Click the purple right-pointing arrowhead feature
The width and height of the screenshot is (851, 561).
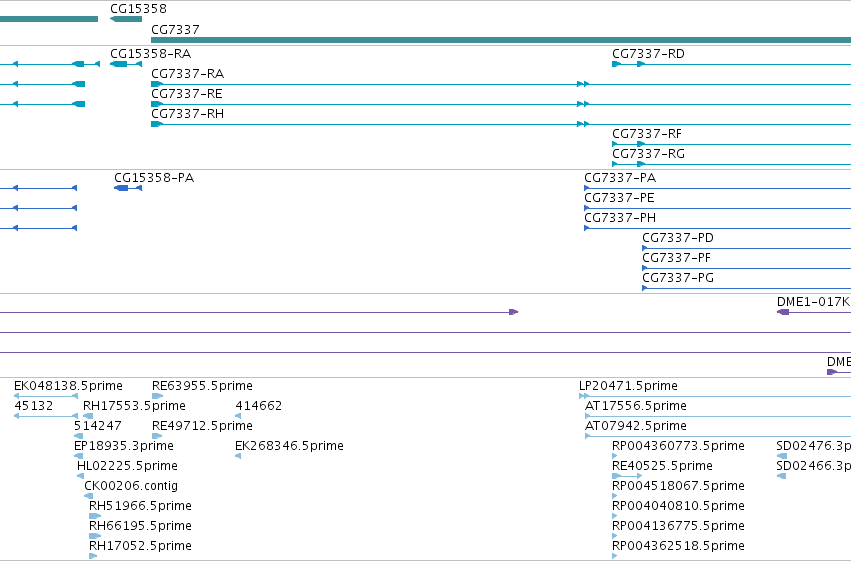tap(513, 312)
